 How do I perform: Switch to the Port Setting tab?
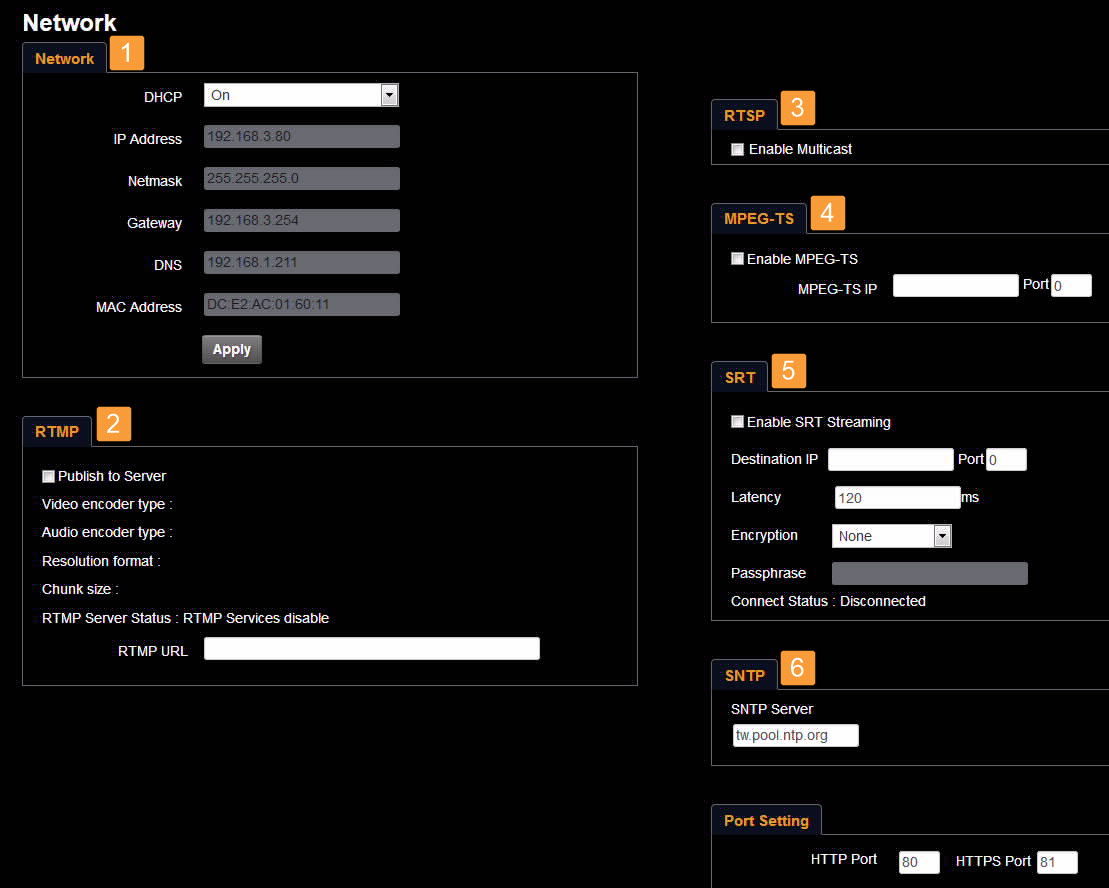(766, 821)
